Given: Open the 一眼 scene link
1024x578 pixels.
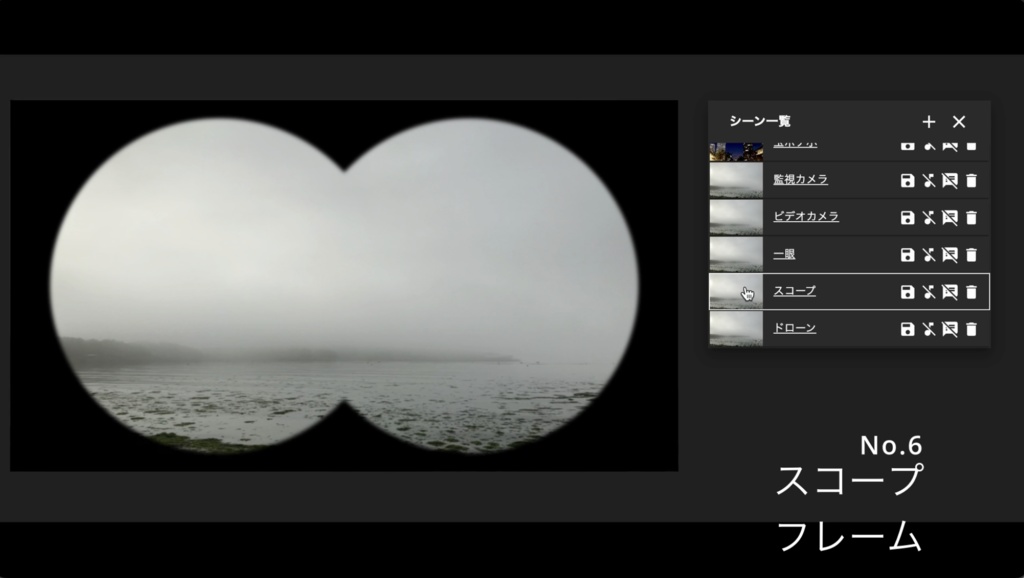Looking at the screenshot, I should click(784, 253).
